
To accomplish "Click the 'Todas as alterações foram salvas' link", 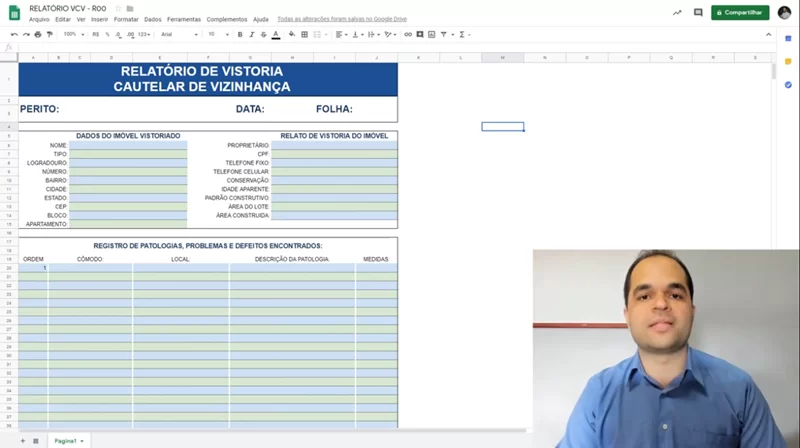I will [x=342, y=19].
